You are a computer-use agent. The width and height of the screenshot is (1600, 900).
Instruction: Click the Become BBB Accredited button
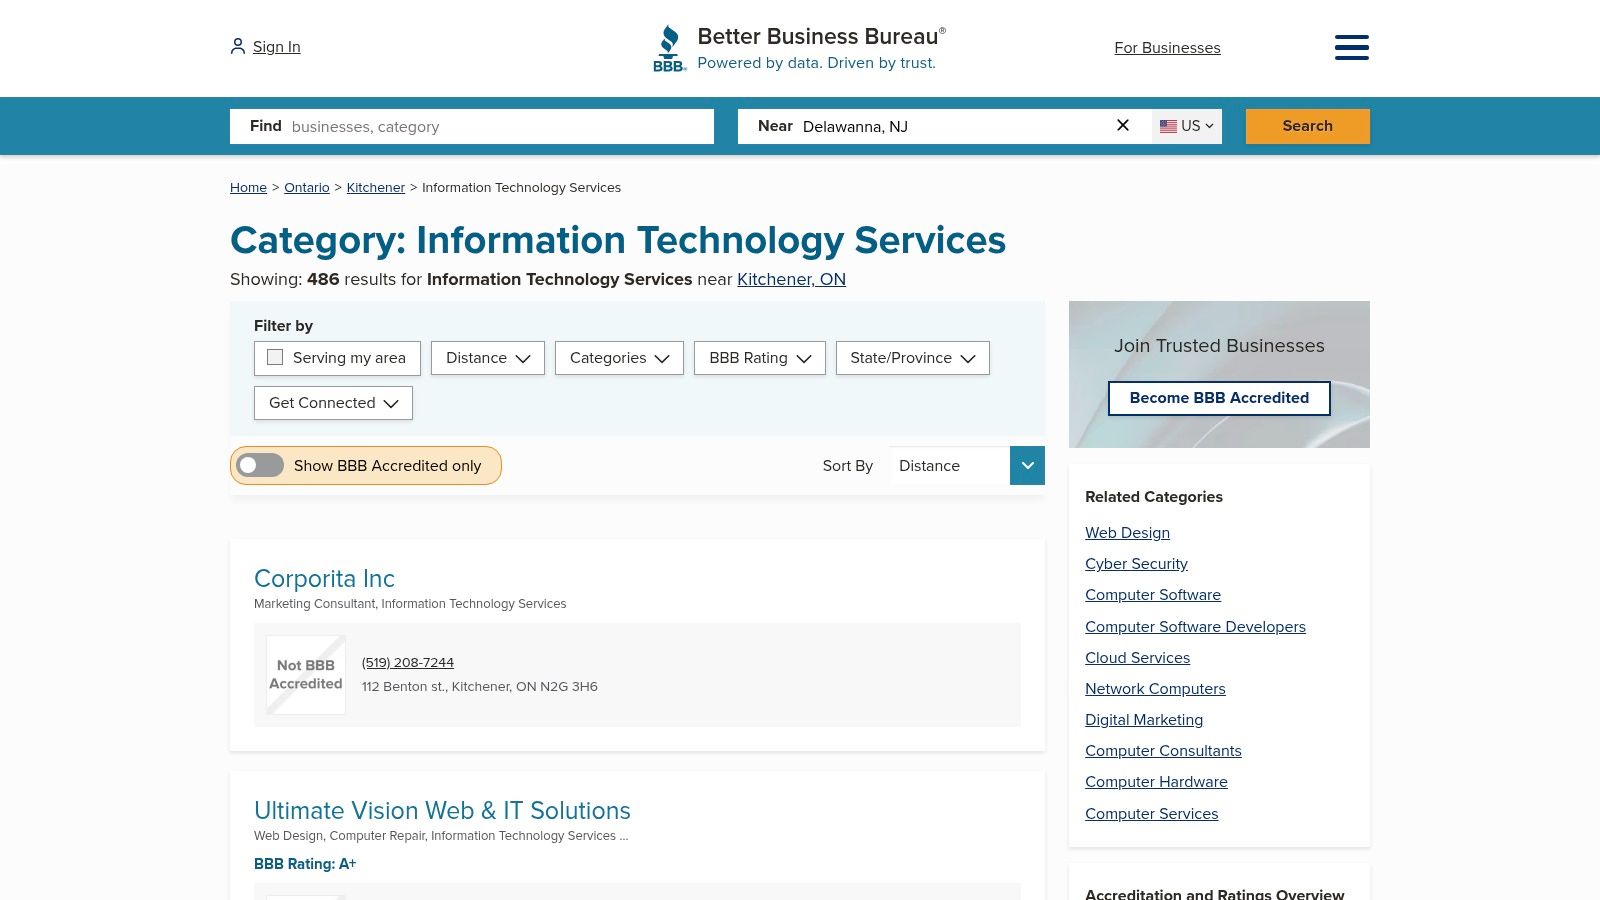(x=1218, y=398)
